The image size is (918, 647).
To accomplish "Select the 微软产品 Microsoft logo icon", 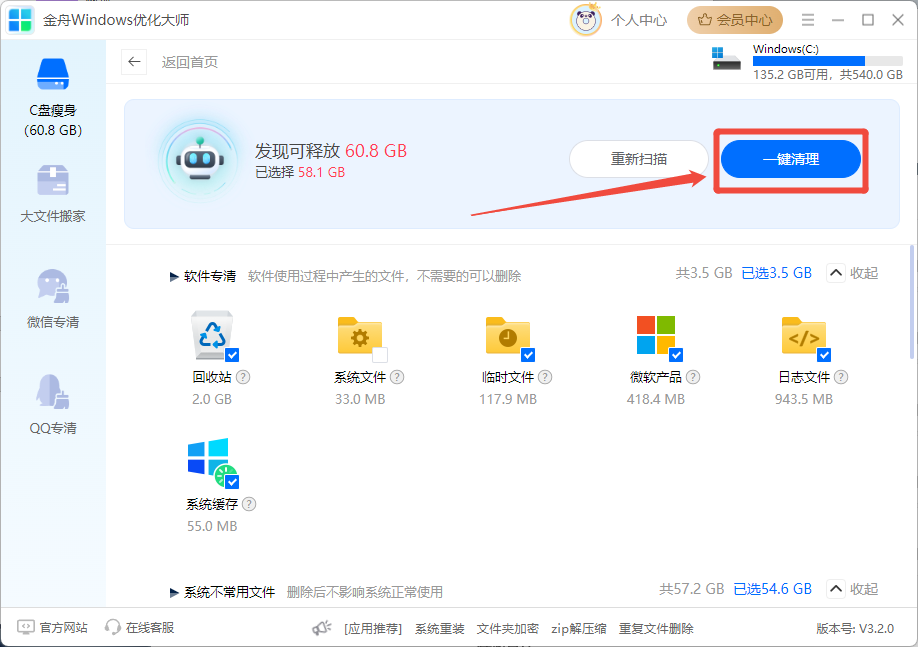I will coord(656,335).
